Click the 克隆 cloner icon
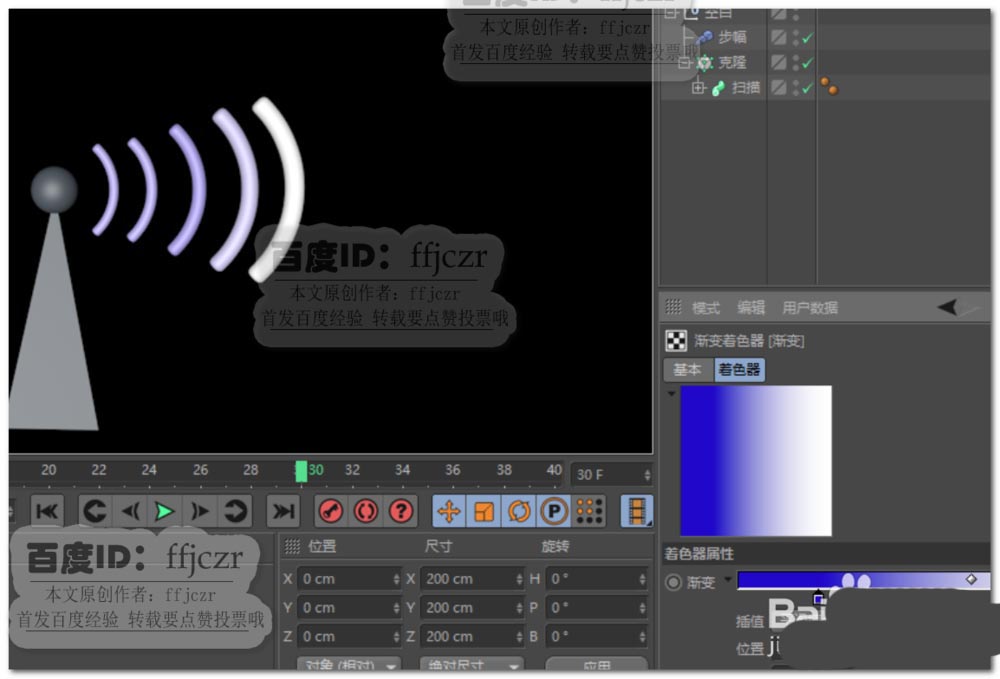Viewport: 1000px width, 679px height. 704,62
